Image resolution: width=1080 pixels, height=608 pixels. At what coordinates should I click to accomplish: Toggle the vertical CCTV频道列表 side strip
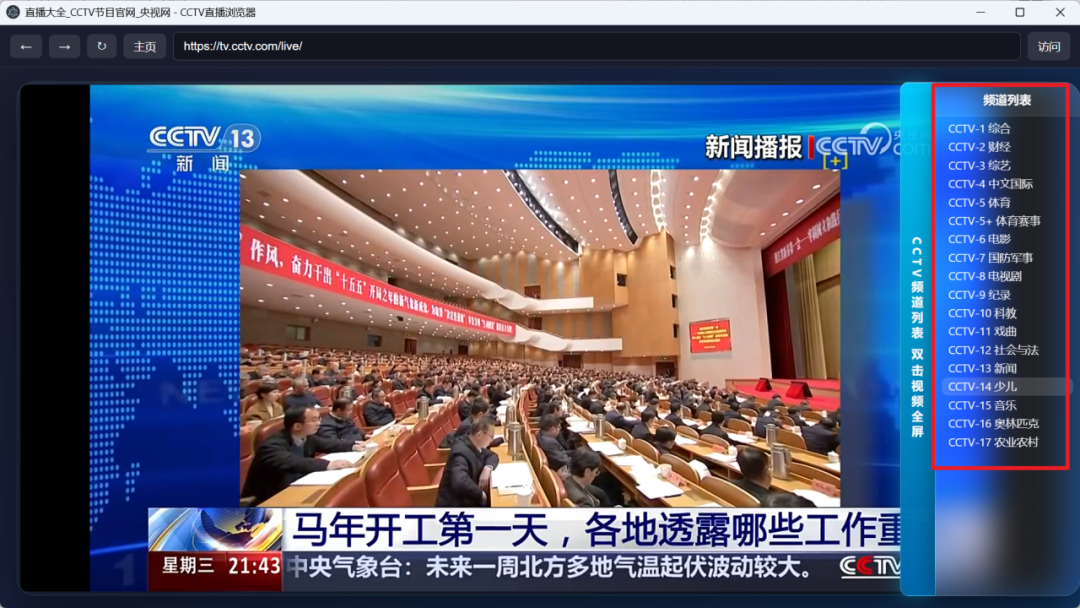(x=917, y=338)
